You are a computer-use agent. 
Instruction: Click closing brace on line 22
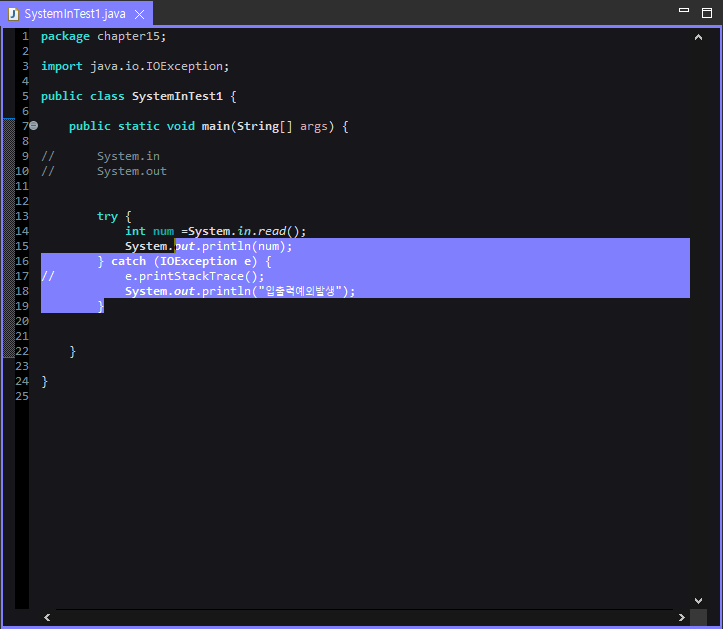(72, 351)
